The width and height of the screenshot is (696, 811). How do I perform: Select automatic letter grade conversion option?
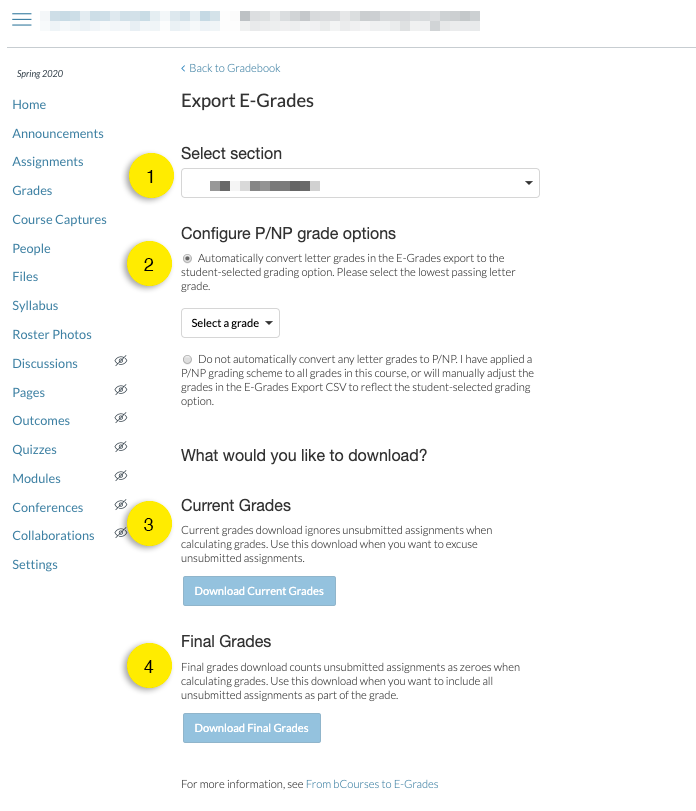tap(187, 258)
